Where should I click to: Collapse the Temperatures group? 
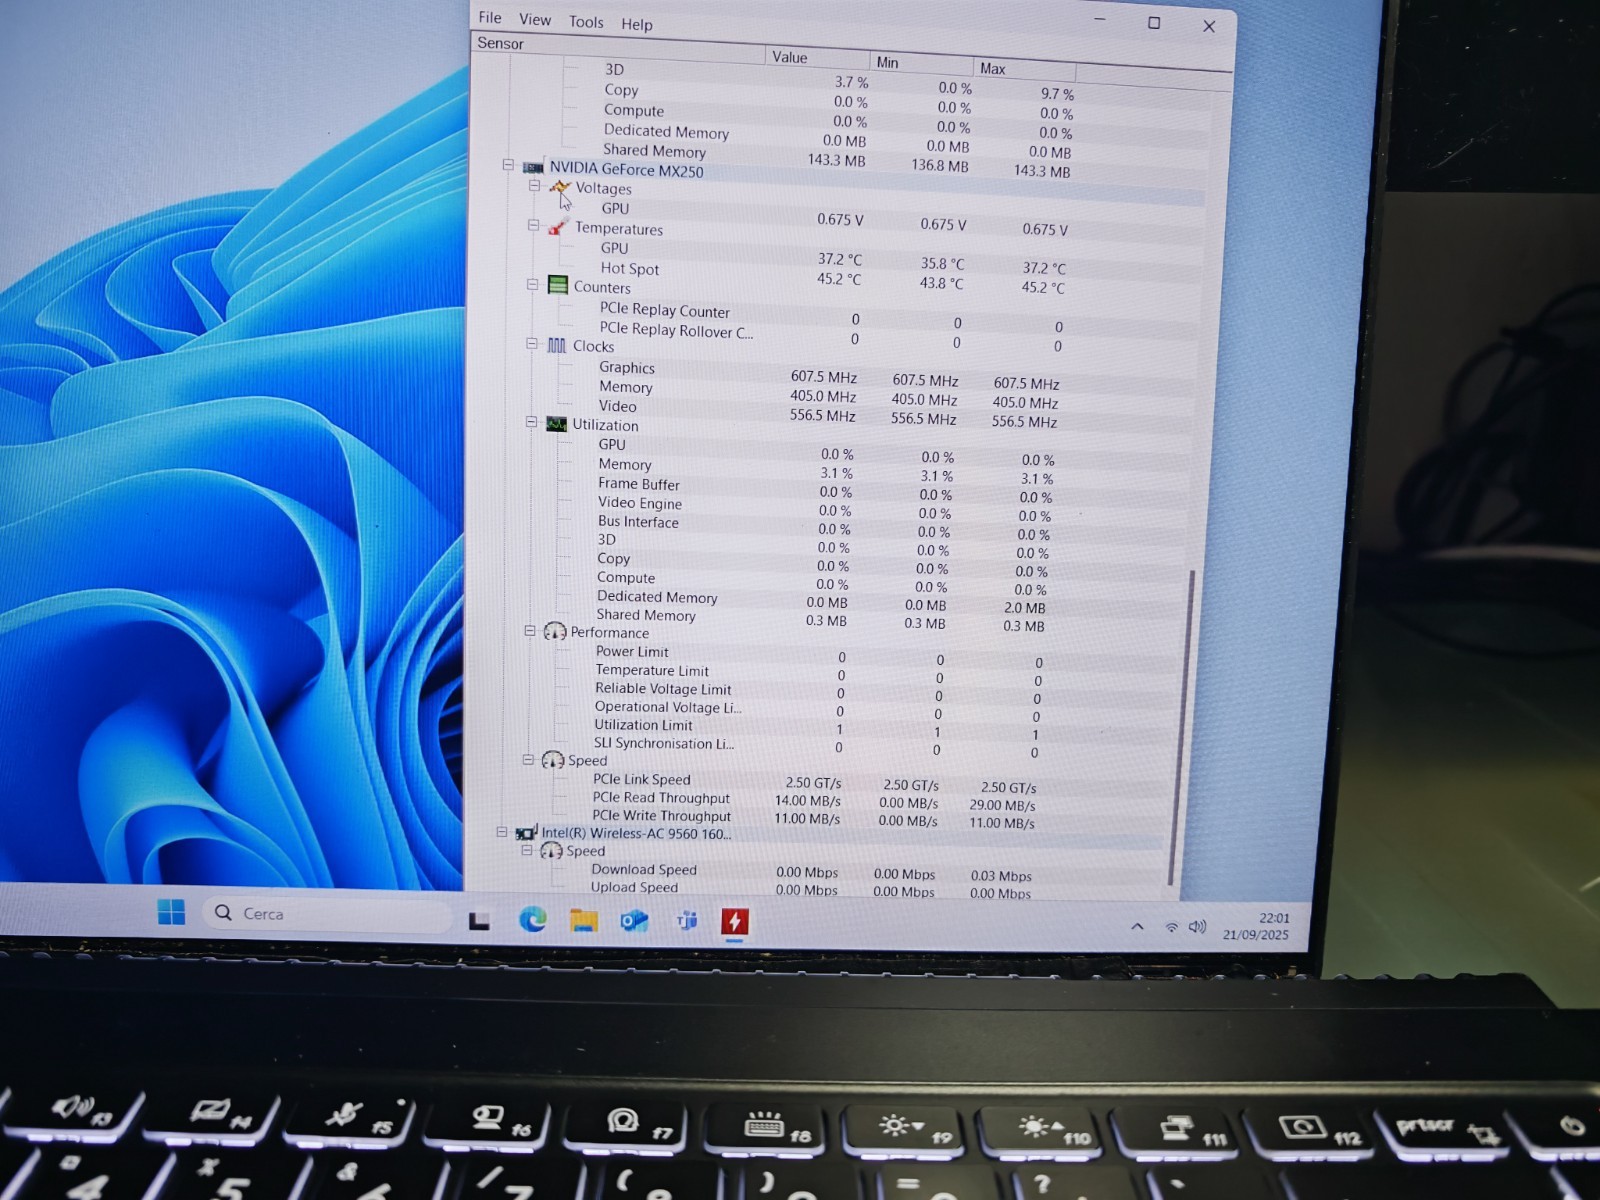click(x=534, y=226)
